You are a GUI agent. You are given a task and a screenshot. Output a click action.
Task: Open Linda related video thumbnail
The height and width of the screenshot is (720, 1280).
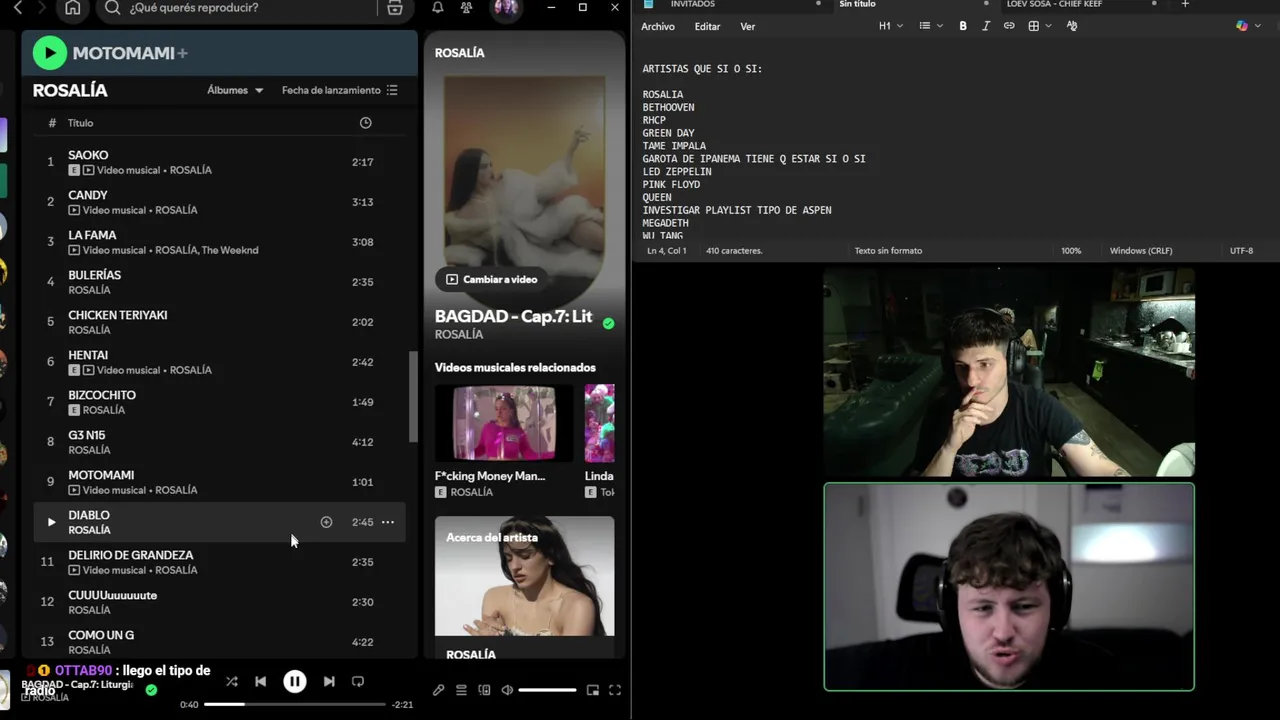tap(600, 423)
